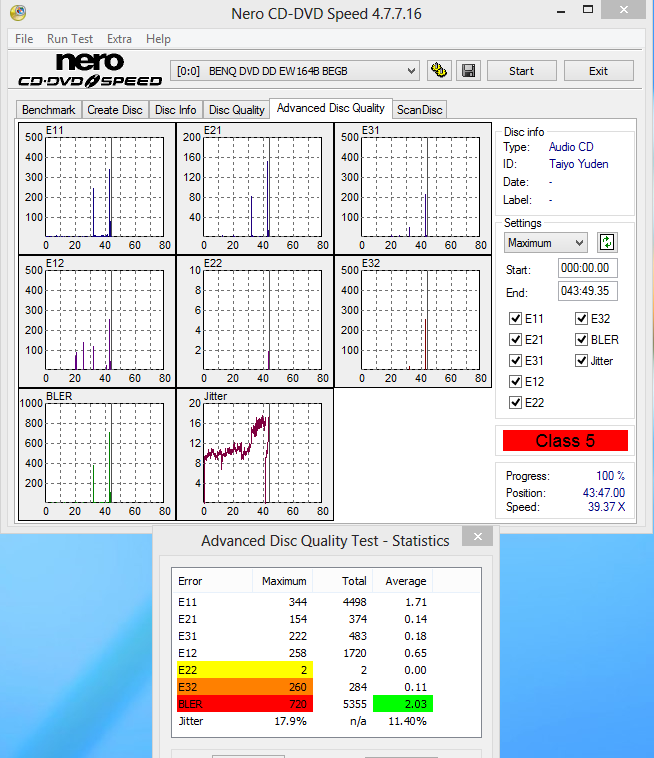Click the yellow E22 maximum cell
The width and height of the screenshot is (654, 758).
(245, 670)
